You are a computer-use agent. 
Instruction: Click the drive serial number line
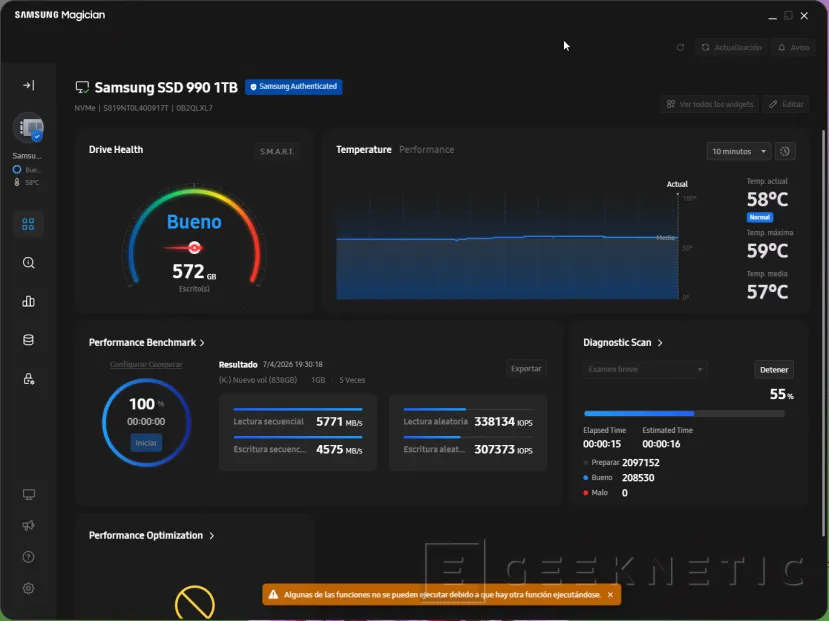[143, 108]
